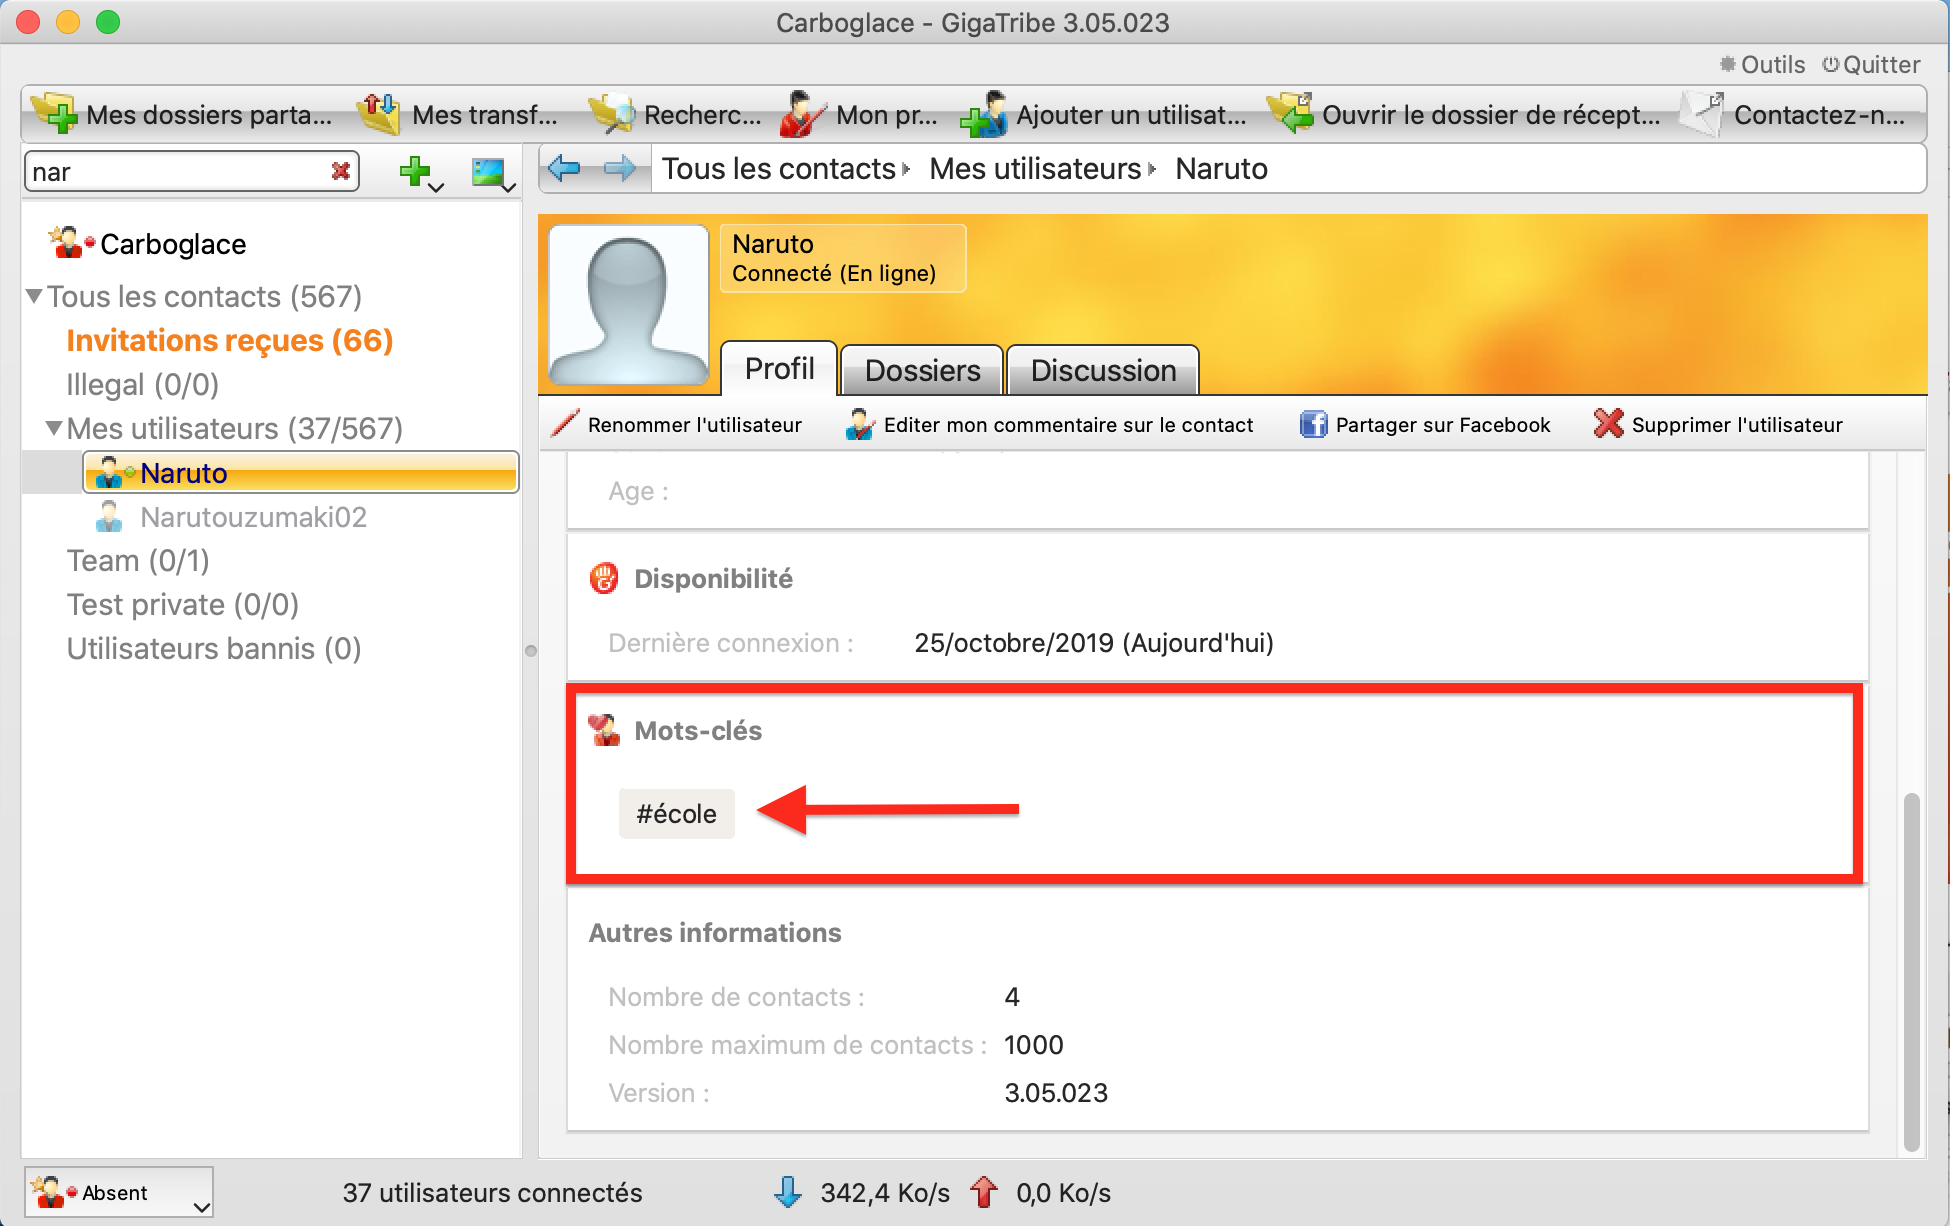Open the reception folder icon

(1290, 114)
